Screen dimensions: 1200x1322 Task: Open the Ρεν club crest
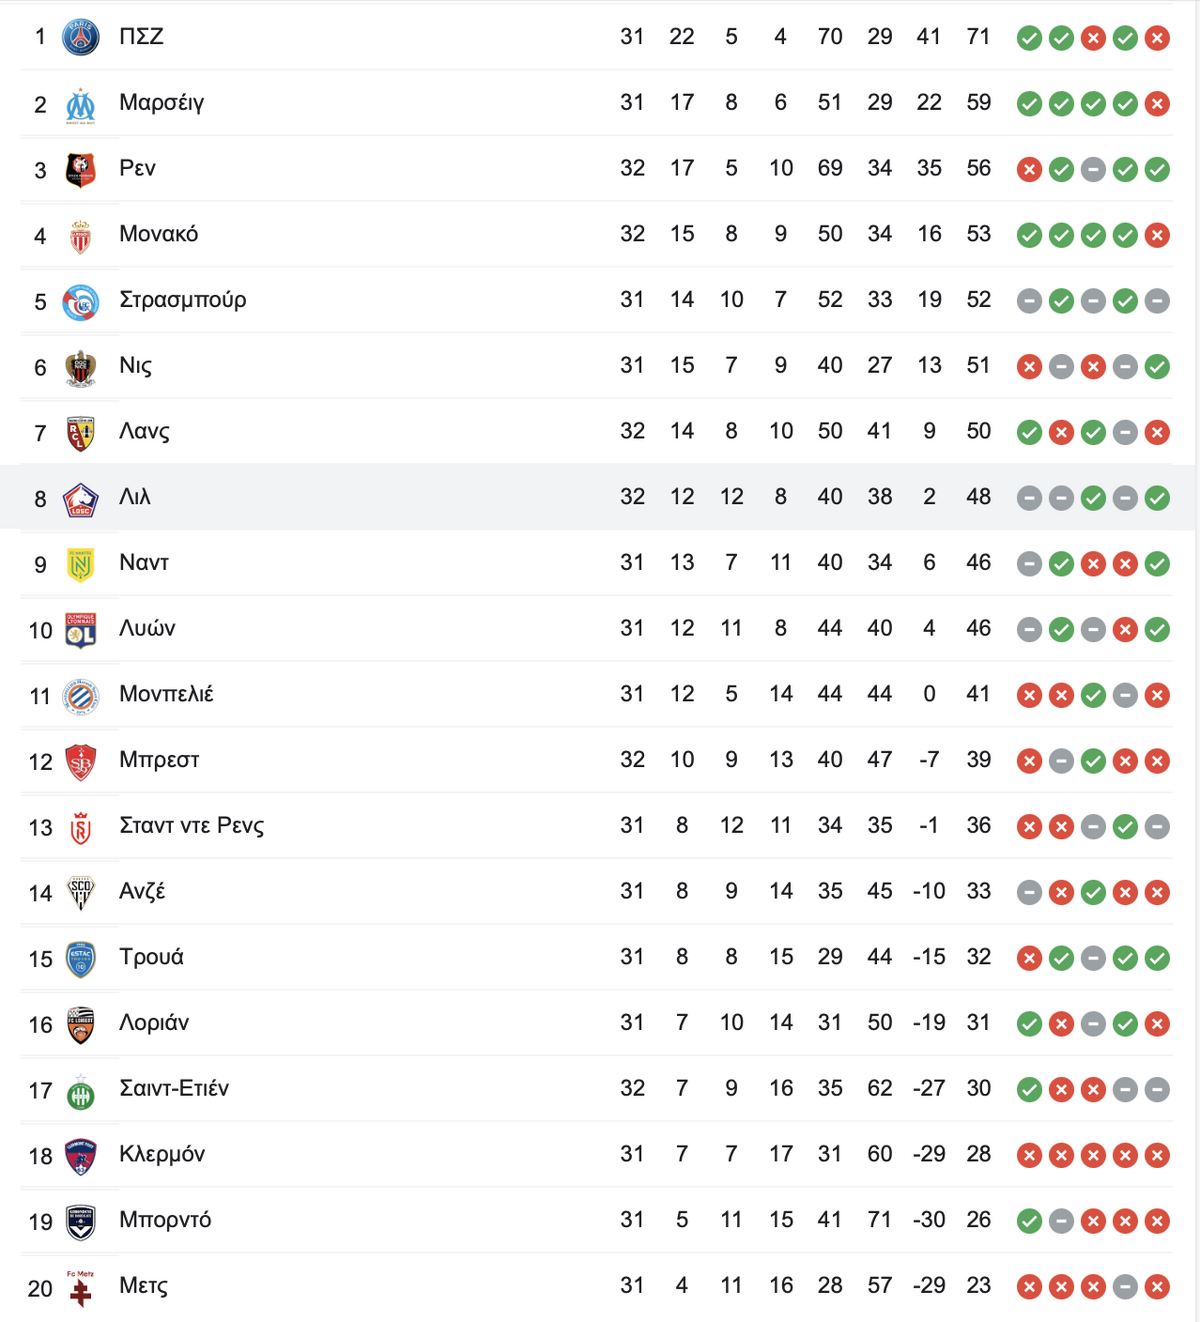81,169
